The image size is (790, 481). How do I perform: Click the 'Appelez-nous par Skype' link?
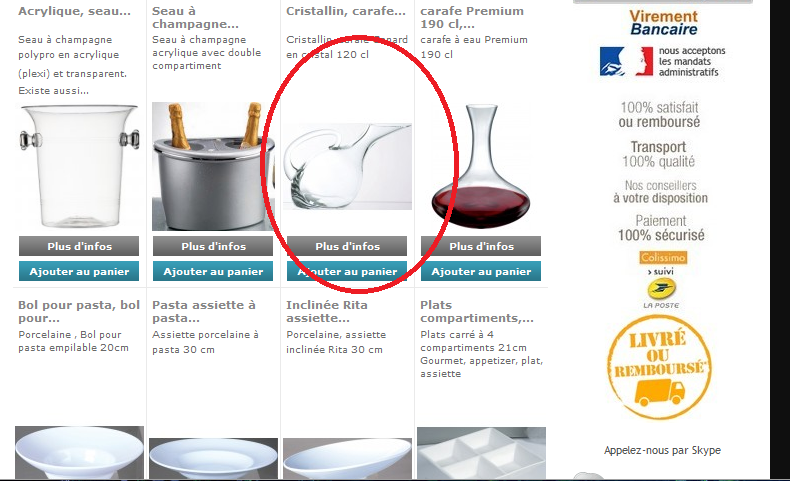pyautogui.click(x=663, y=450)
